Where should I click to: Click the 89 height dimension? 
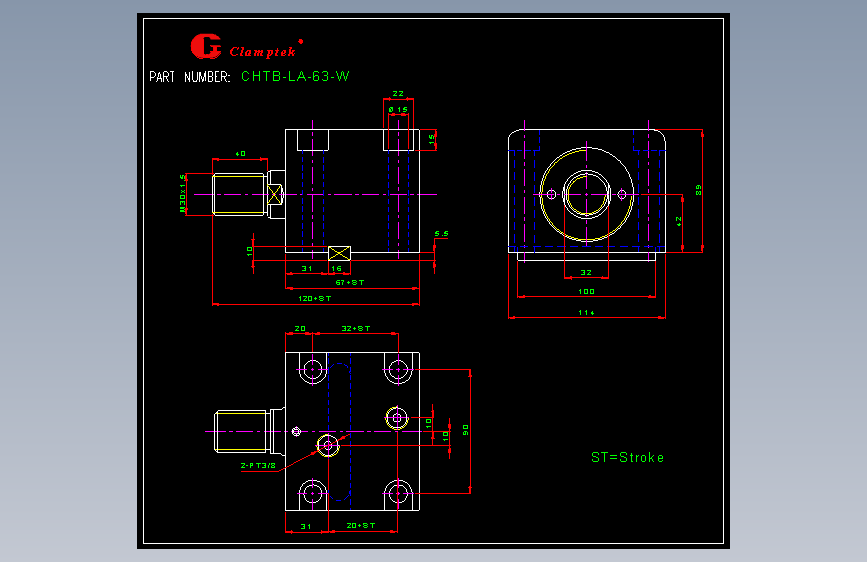[x=698, y=190]
